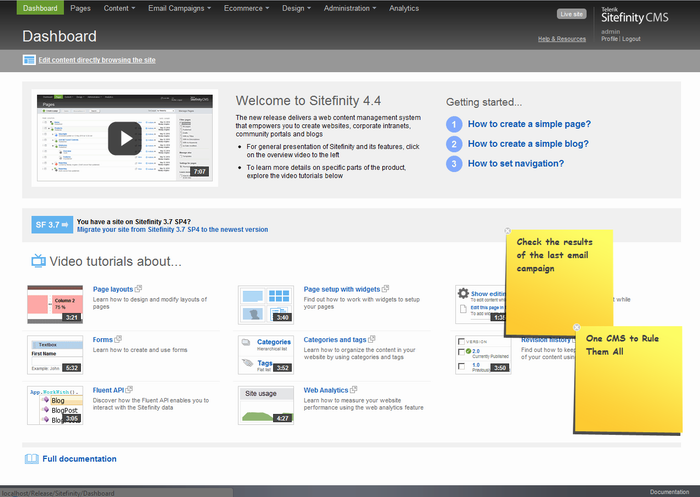Click popup icon next to Forms
The image size is (700, 497).
click(119, 339)
